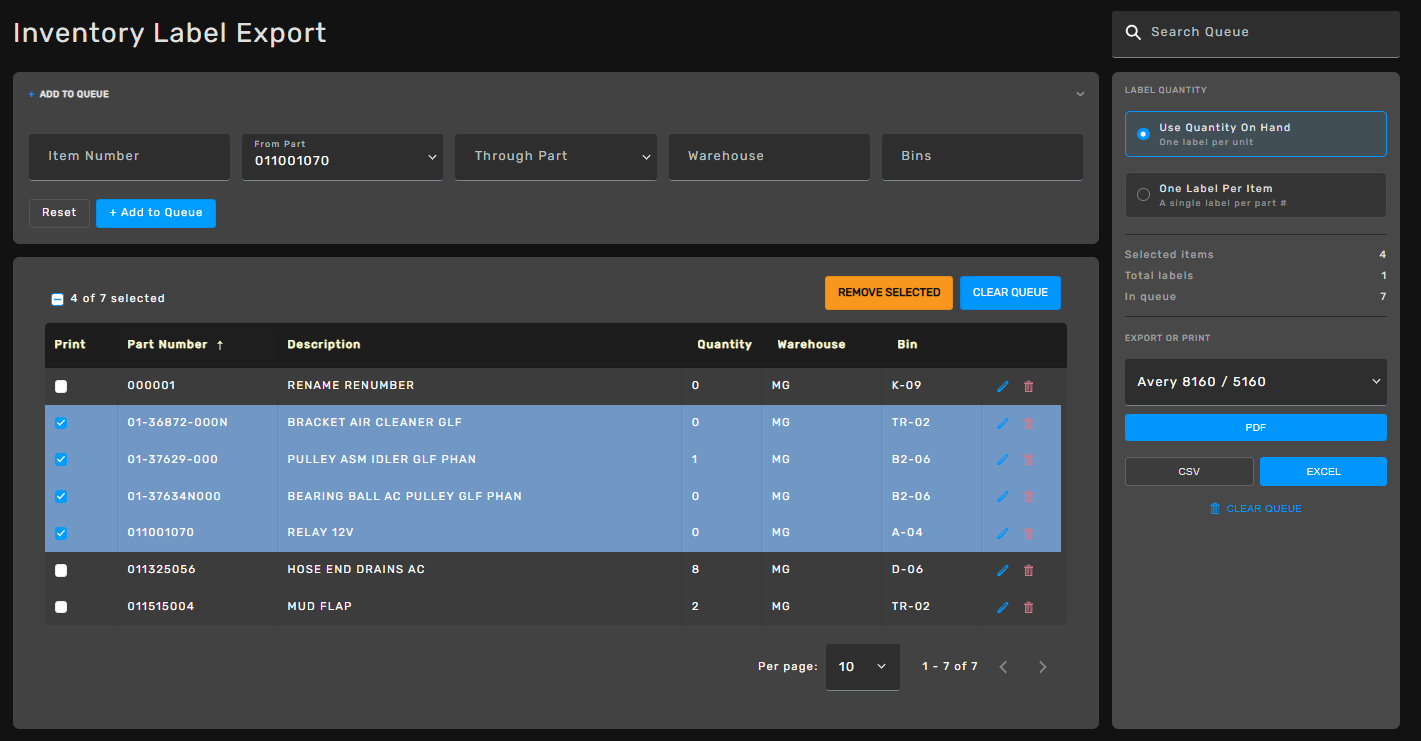Delete the MUD FLAP row
1421x741 pixels.
tap(1029, 607)
